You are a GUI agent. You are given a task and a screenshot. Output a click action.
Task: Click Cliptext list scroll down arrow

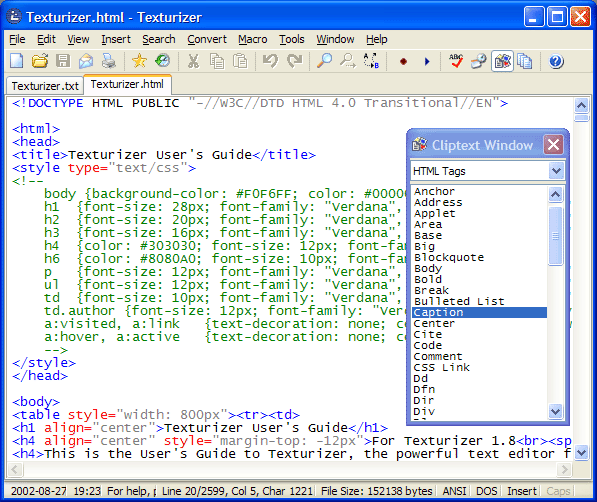(x=555, y=411)
